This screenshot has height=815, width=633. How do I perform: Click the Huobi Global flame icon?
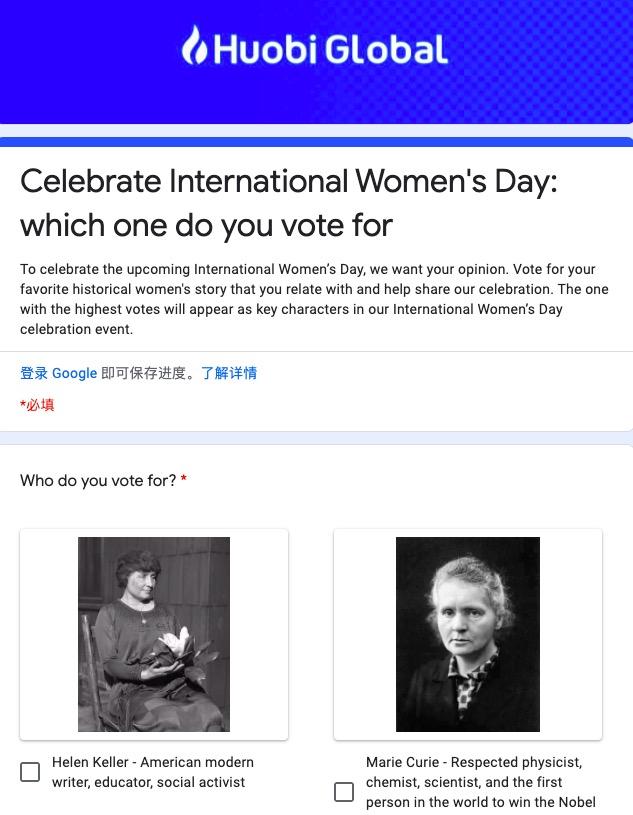(197, 45)
